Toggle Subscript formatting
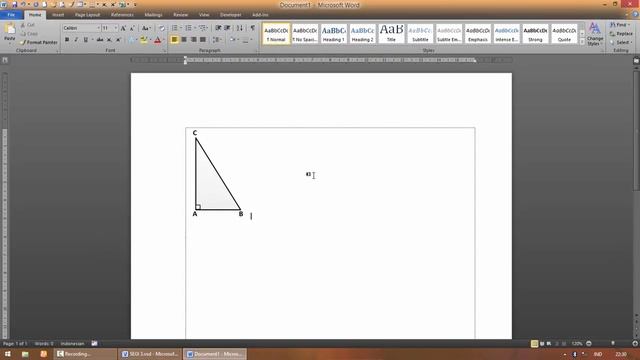The height and width of the screenshot is (360, 640). click(109, 40)
